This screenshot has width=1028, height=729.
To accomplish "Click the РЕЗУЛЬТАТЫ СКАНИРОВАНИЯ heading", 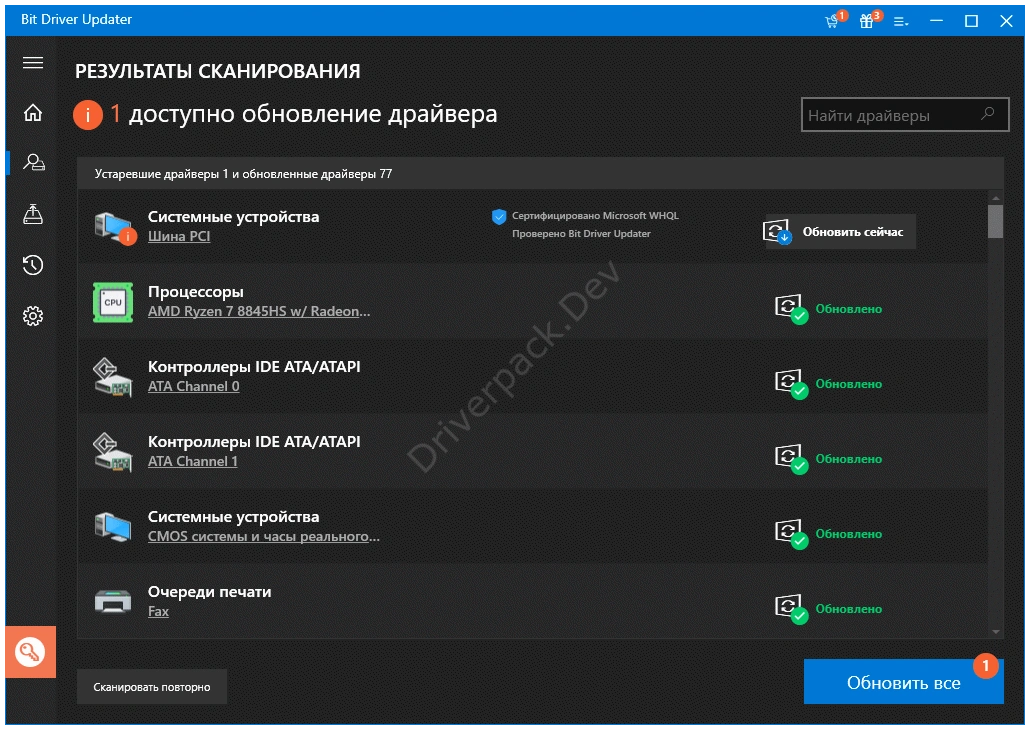I will coord(218,71).
